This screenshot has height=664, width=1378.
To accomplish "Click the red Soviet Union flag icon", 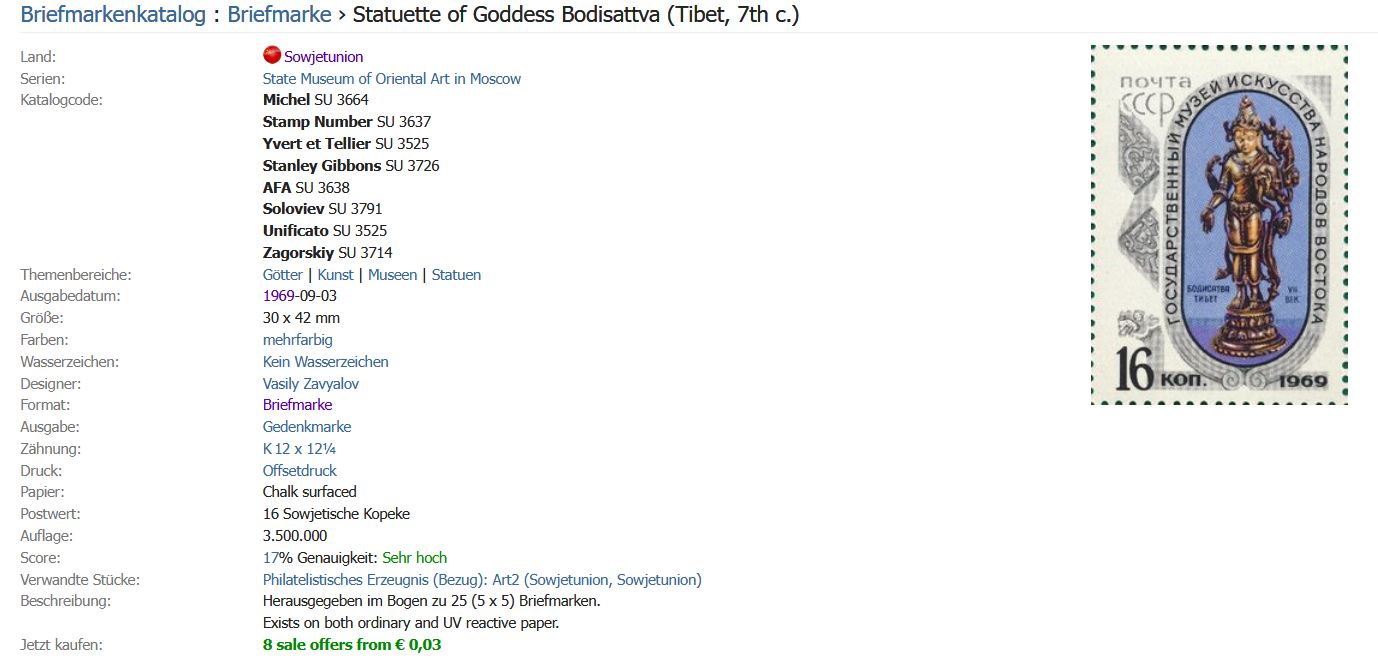I will [271, 56].
